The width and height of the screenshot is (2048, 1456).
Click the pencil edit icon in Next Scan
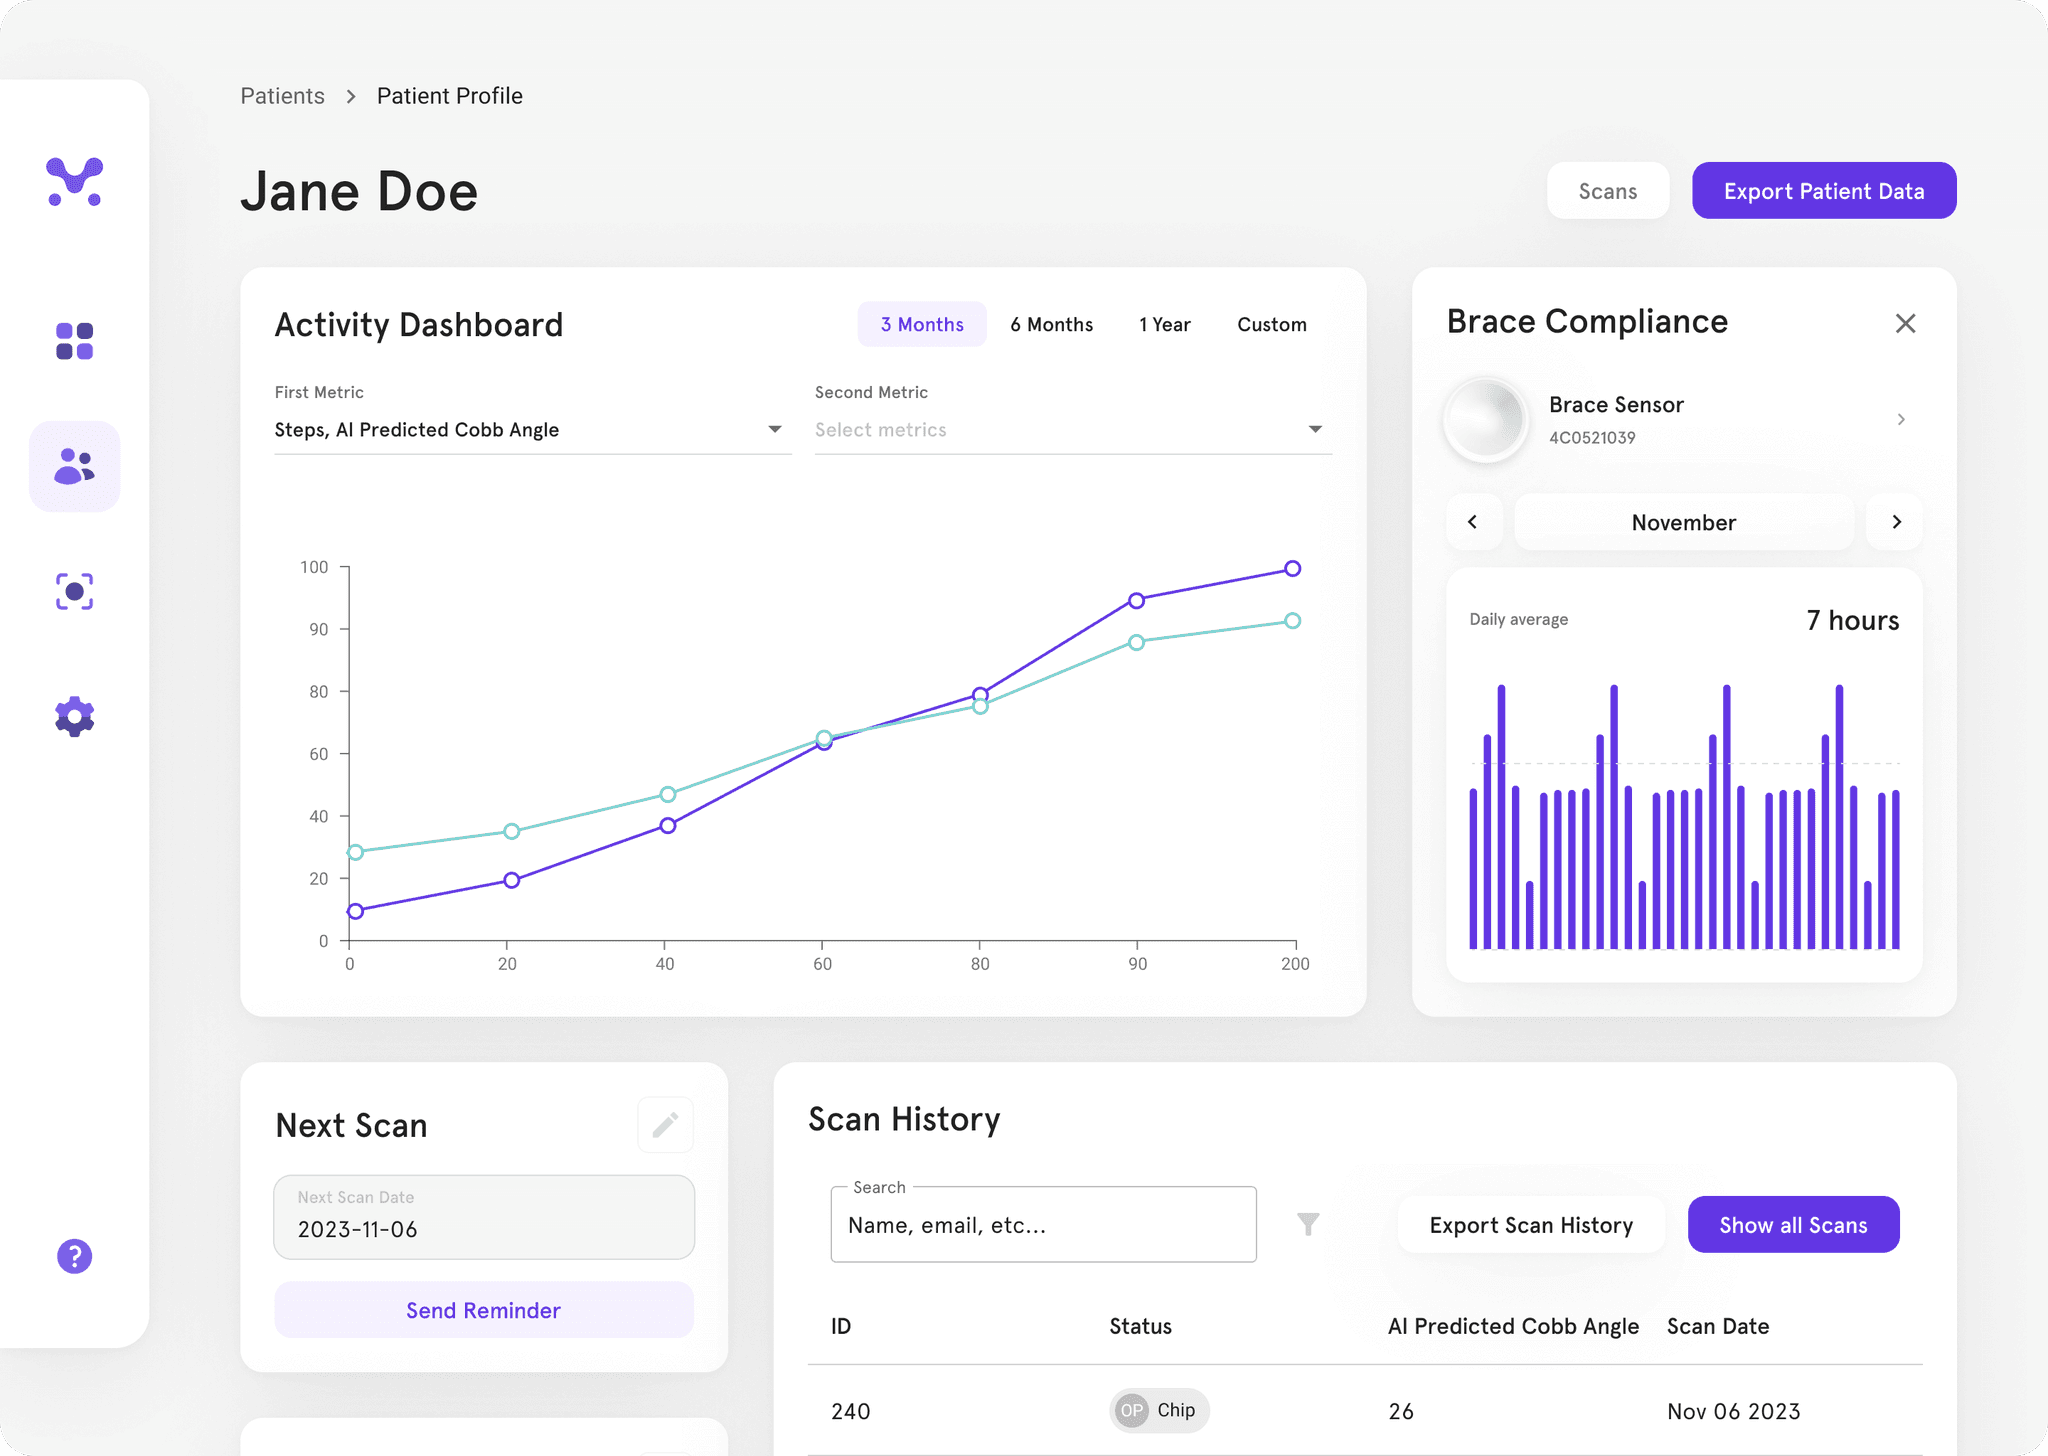pos(665,1125)
